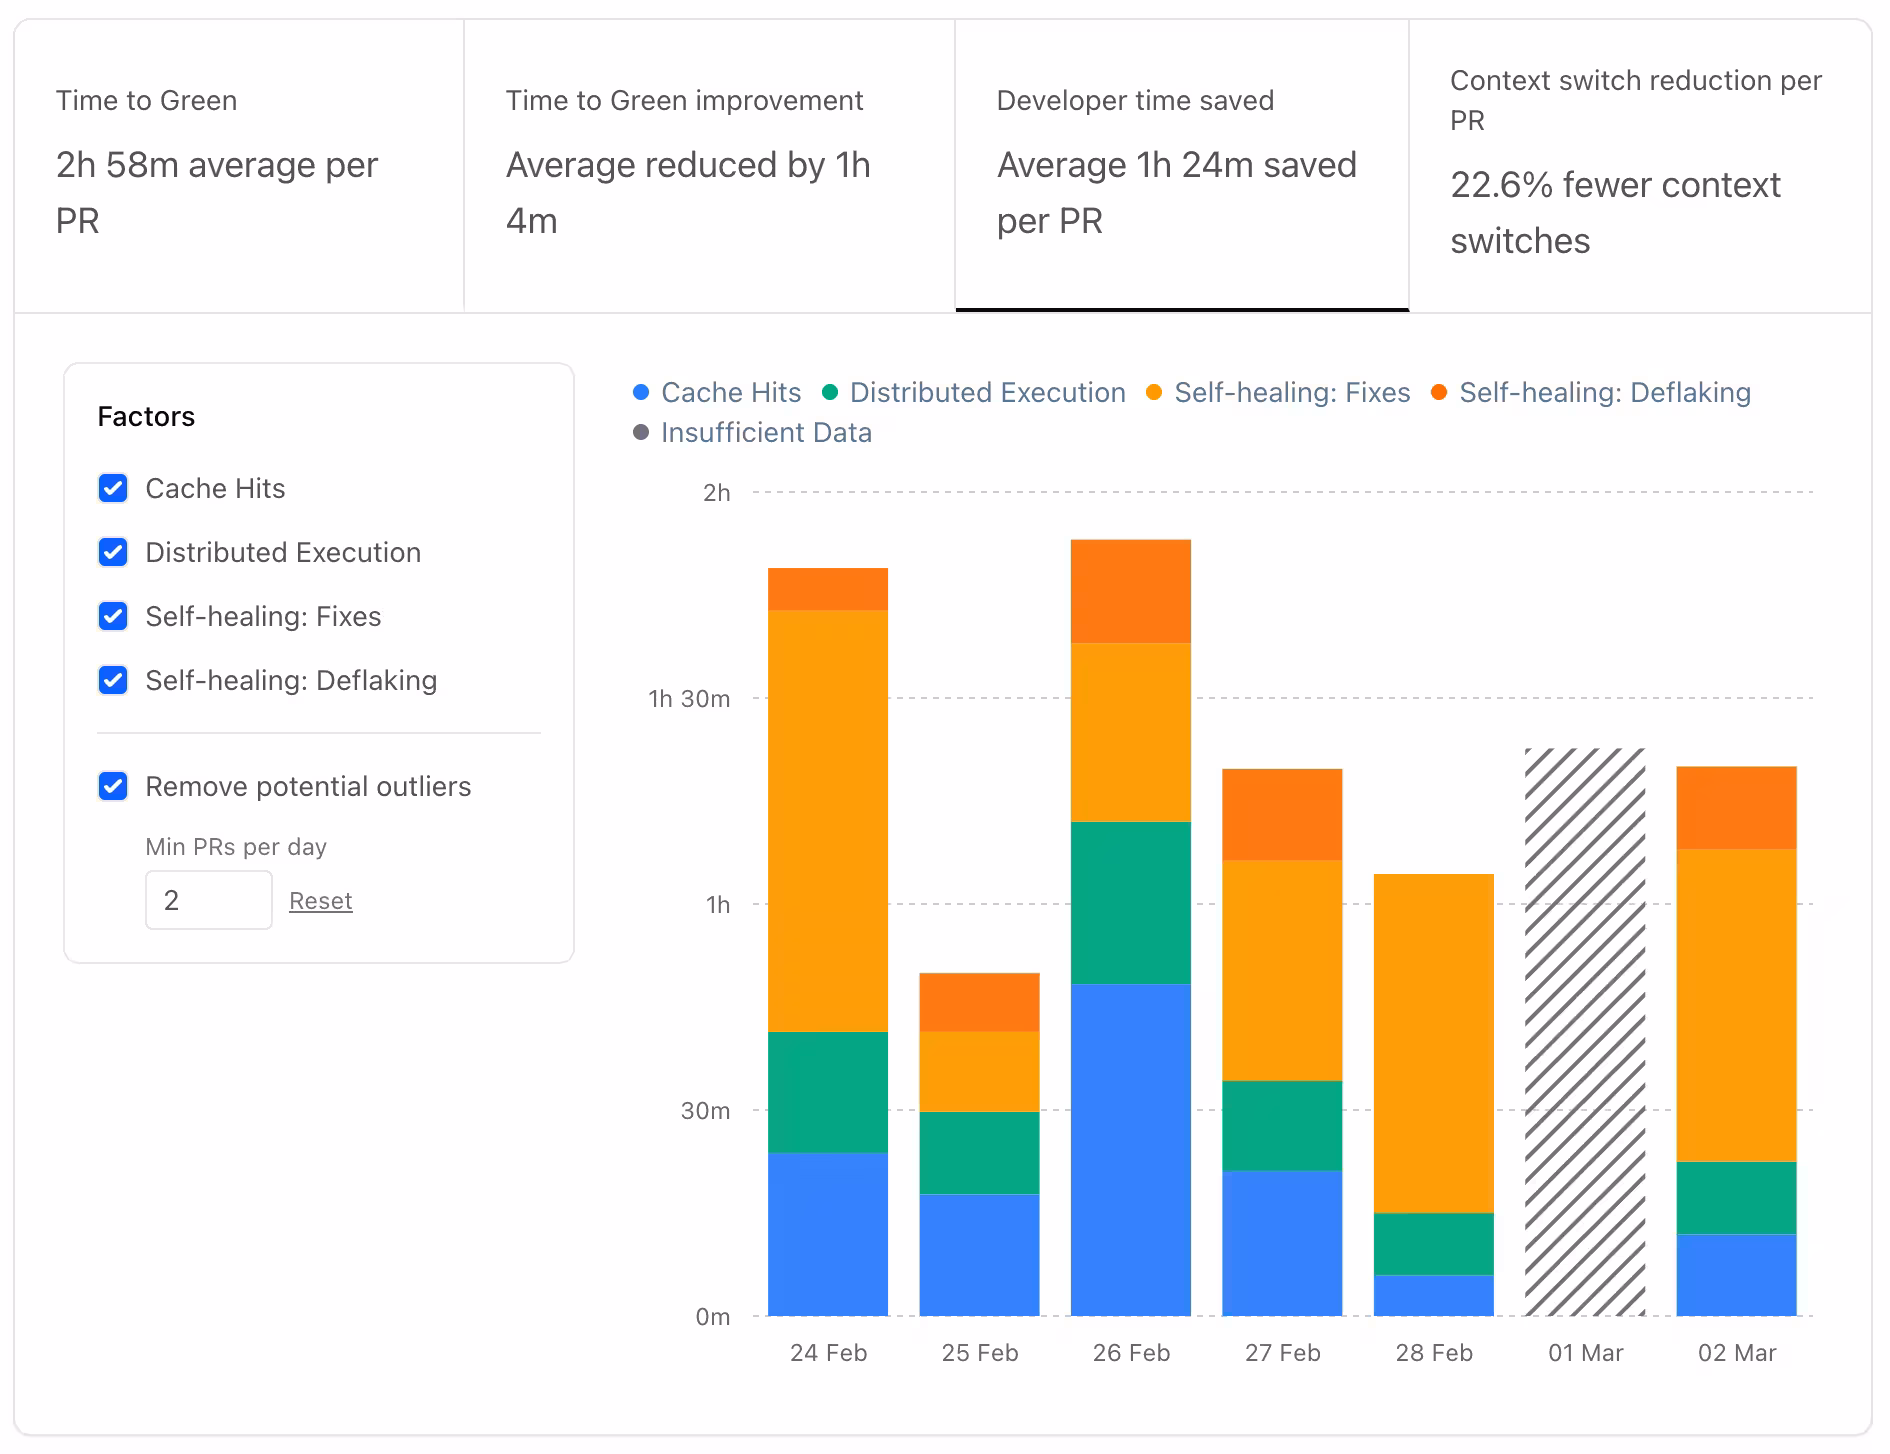
Task: Click the blue Cache Hits legend dot
Action: pos(640,392)
